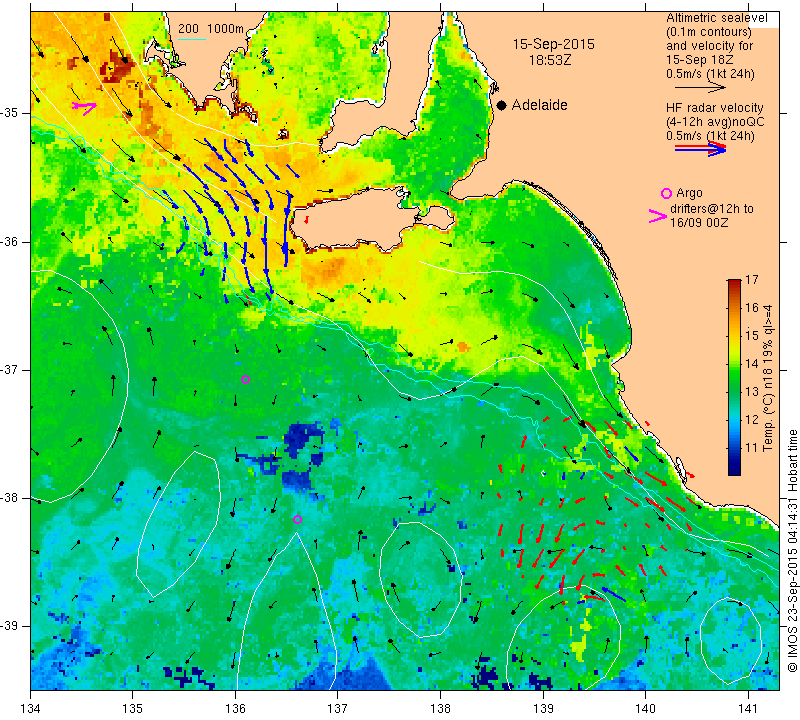The width and height of the screenshot is (800, 720).
Task: Click the dark red warm patch near 134.8°E, 34.6°S
Action: [115, 66]
